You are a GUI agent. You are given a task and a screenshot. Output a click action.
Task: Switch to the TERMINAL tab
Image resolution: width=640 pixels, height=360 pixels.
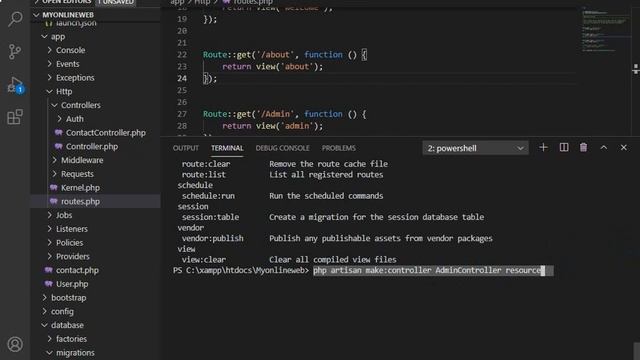click(x=227, y=148)
